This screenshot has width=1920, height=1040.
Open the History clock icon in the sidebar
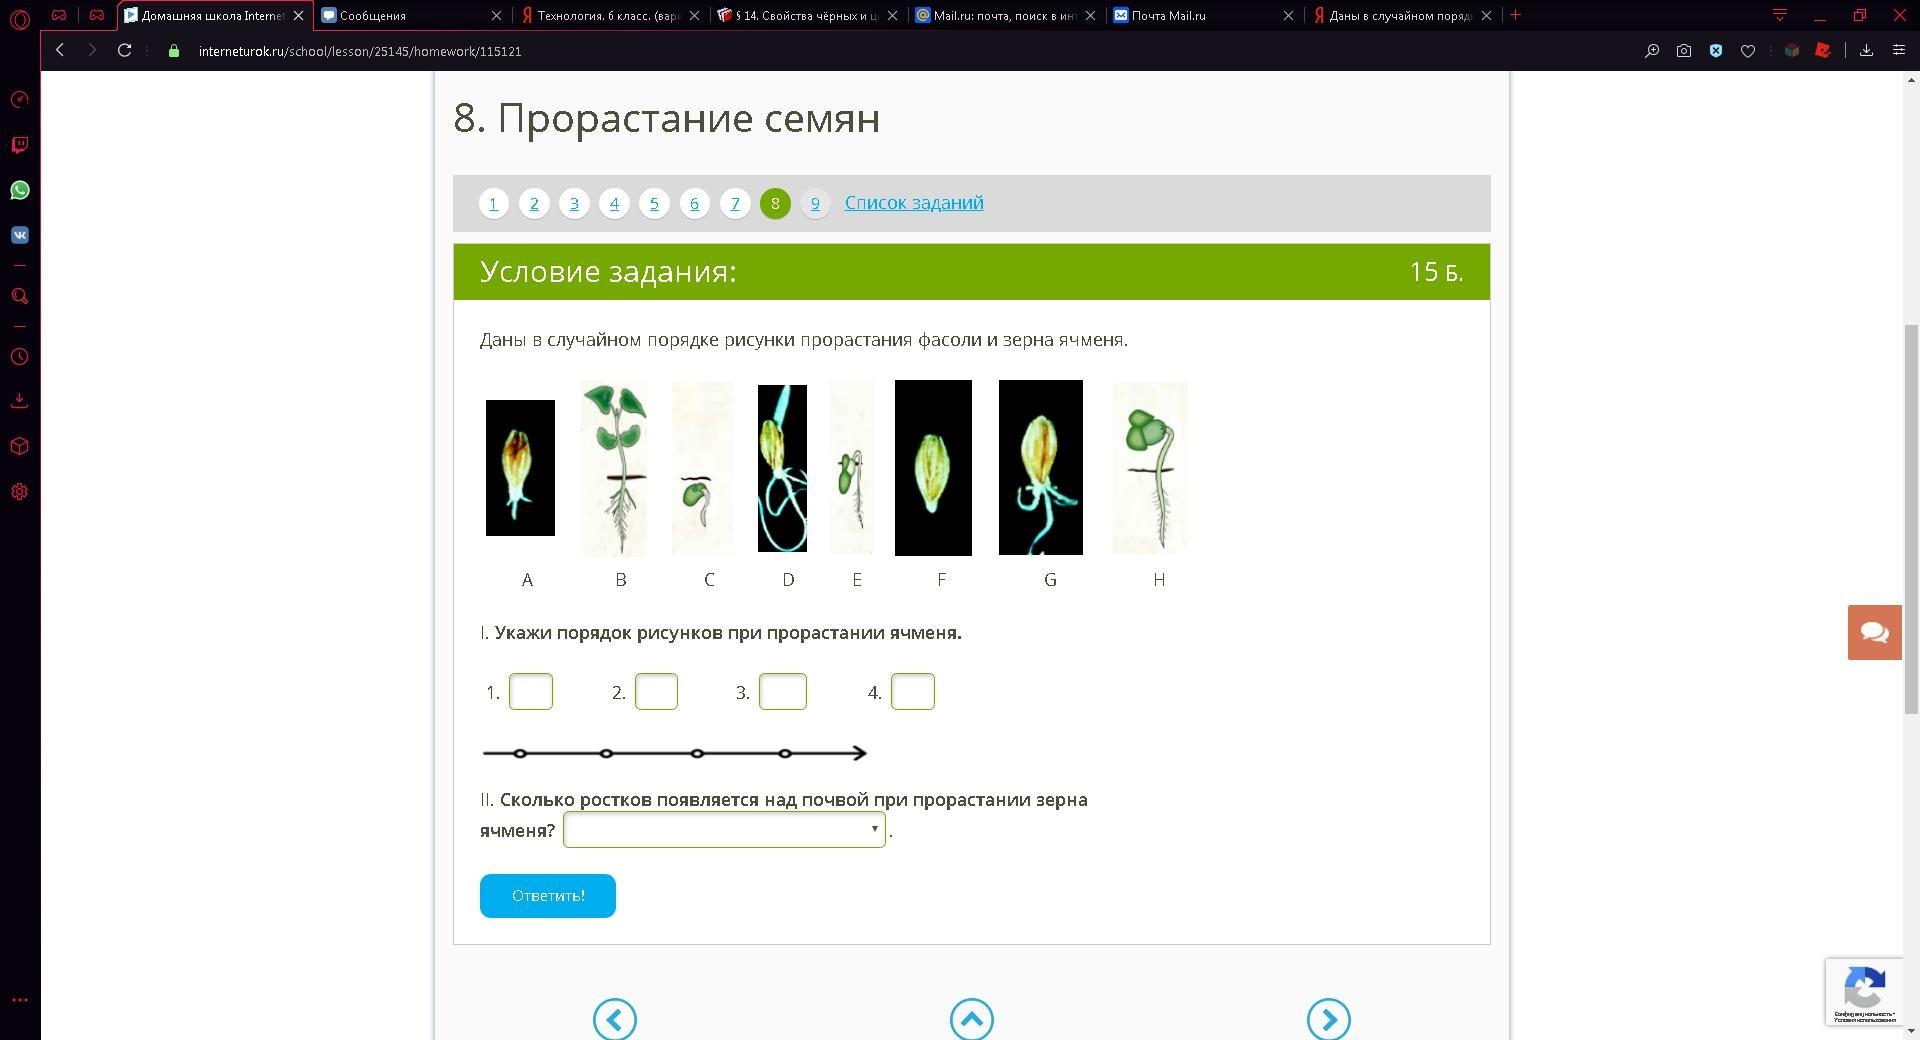click(19, 357)
